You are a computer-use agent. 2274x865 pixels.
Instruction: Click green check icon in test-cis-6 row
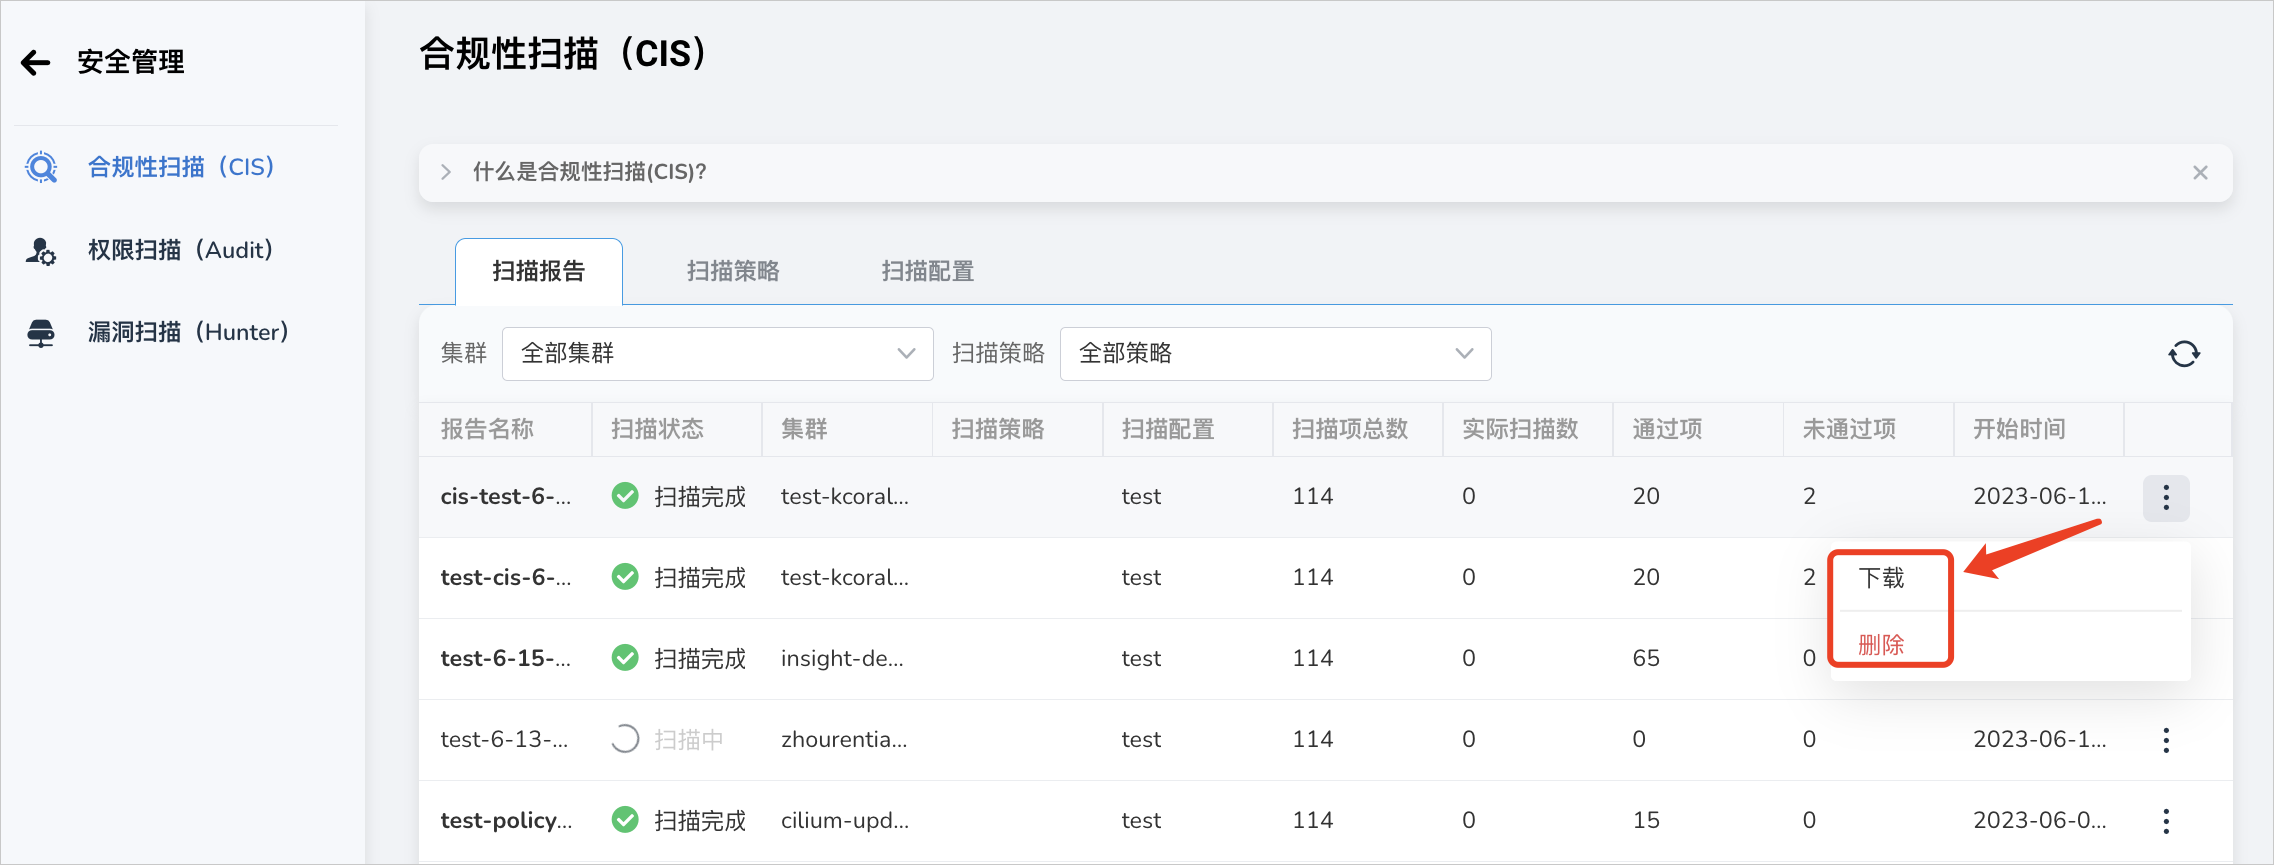click(x=625, y=577)
